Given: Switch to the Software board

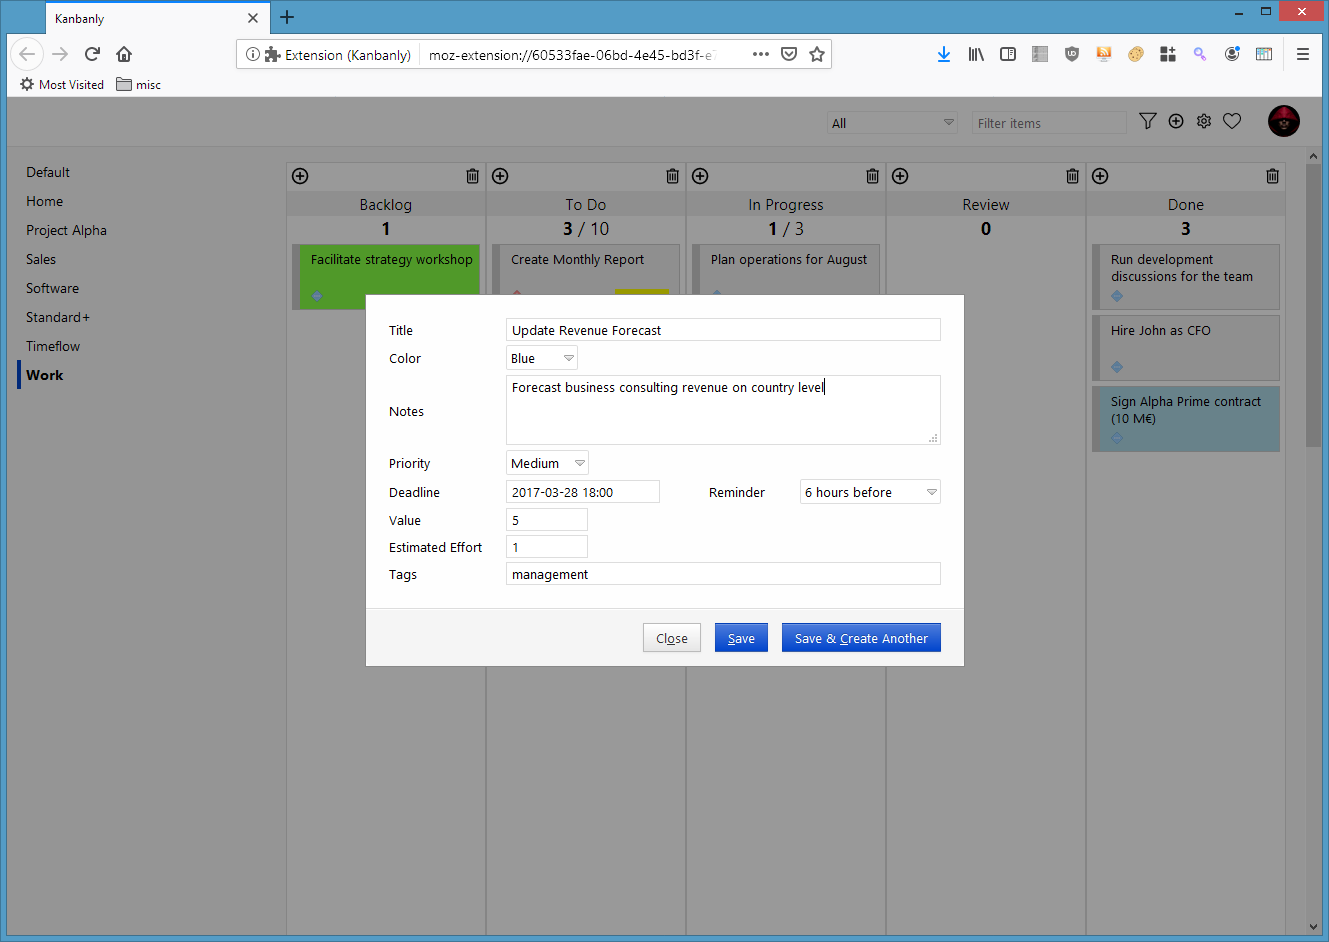Looking at the screenshot, I should pos(52,288).
